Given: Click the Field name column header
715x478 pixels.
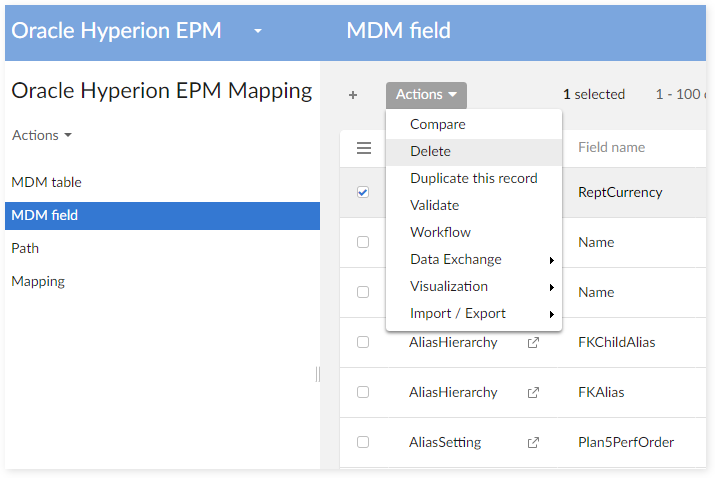Looking at the screenshot, I should click(611, 147).
